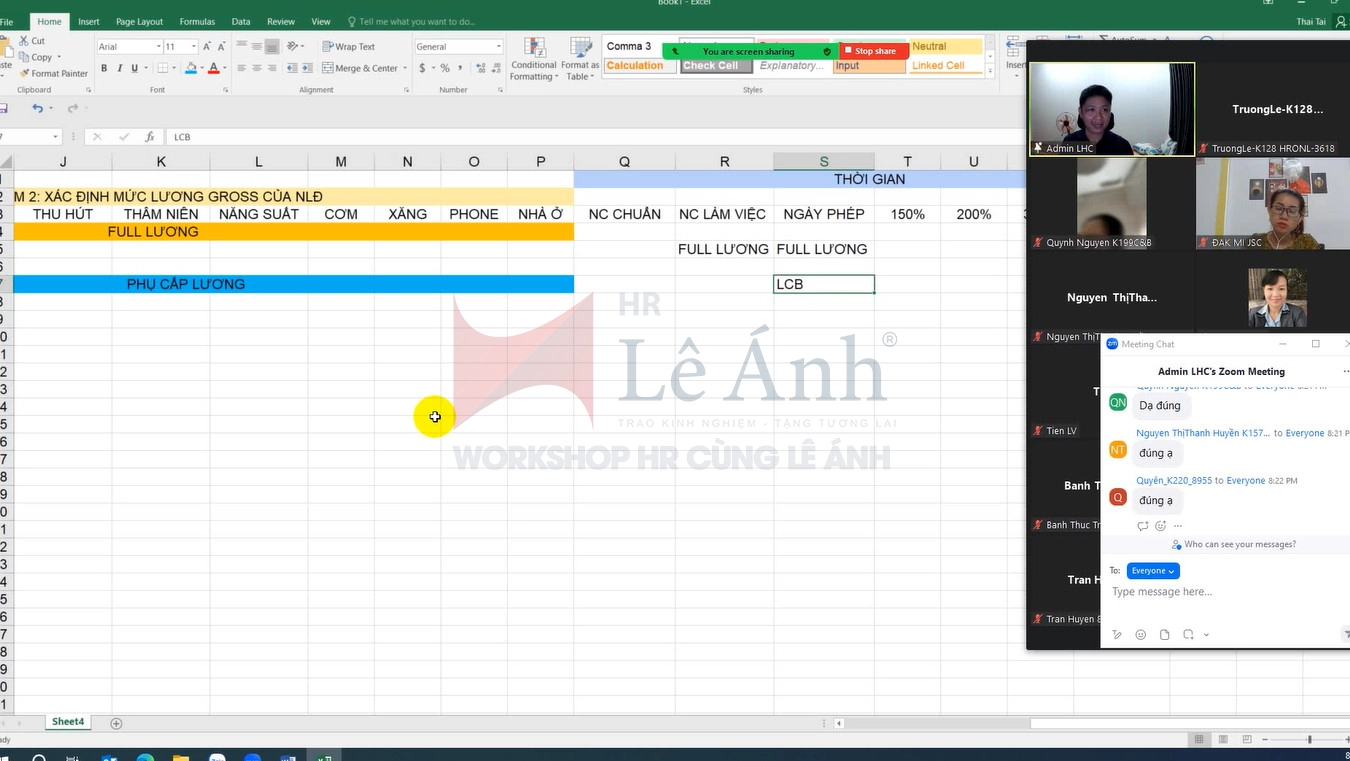The width and height of the screenshot is (1350, 761).
Task: Expand the General number format dropdown
Action: 498,47
